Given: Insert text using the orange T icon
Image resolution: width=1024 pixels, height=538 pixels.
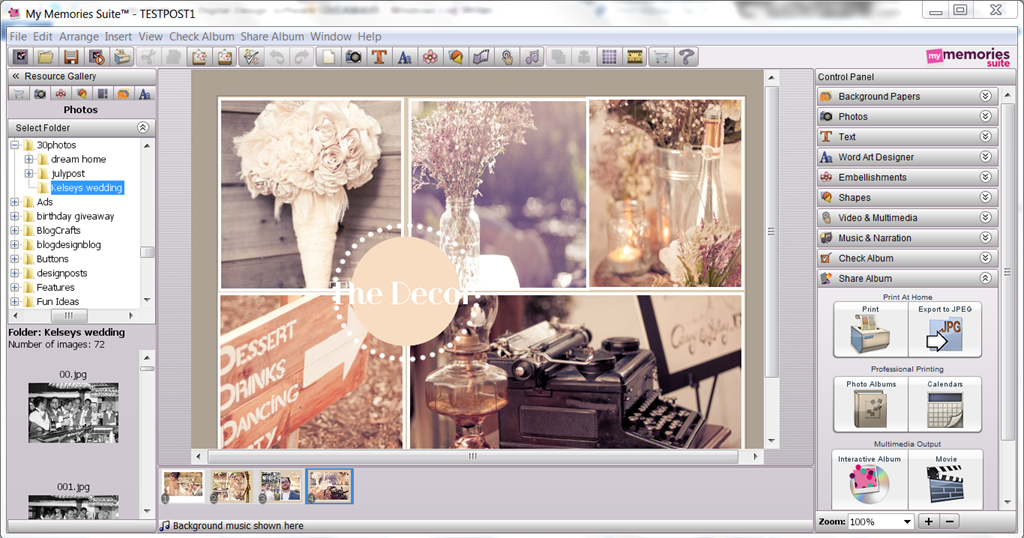Looking at the screenshot, I should point(379,57).
